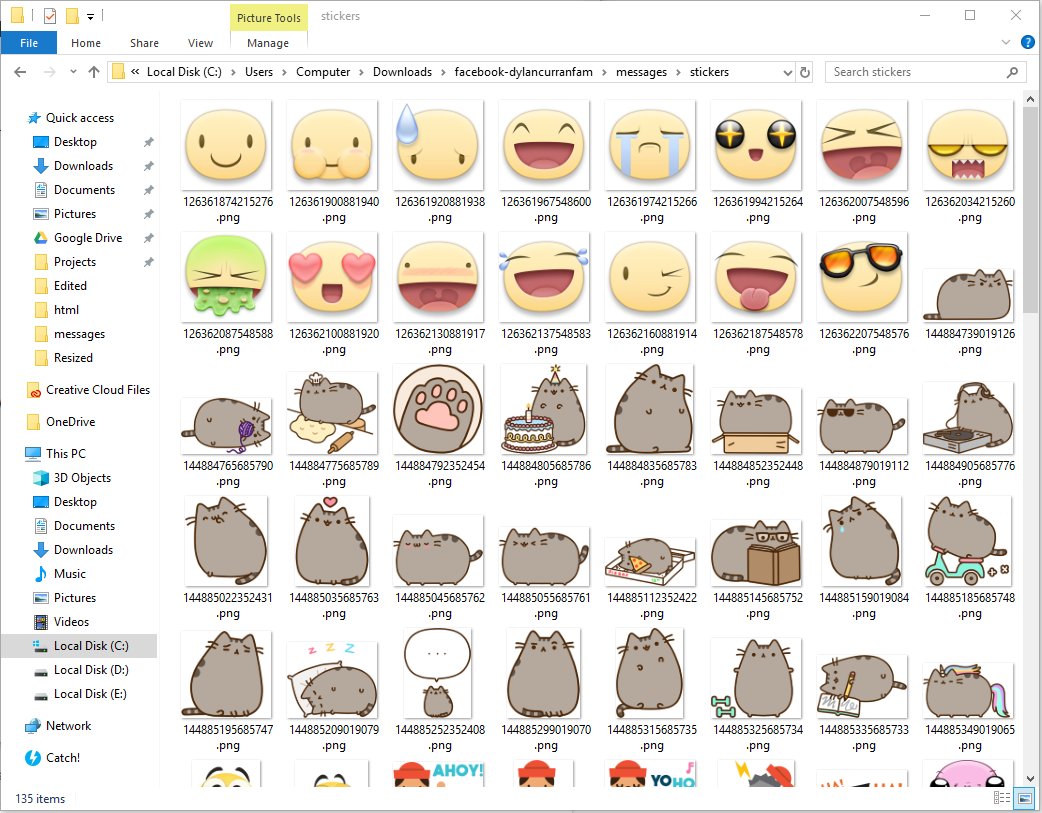Click the New folder quick access icon
The image size is (1042, 813).
pos(72,15)
